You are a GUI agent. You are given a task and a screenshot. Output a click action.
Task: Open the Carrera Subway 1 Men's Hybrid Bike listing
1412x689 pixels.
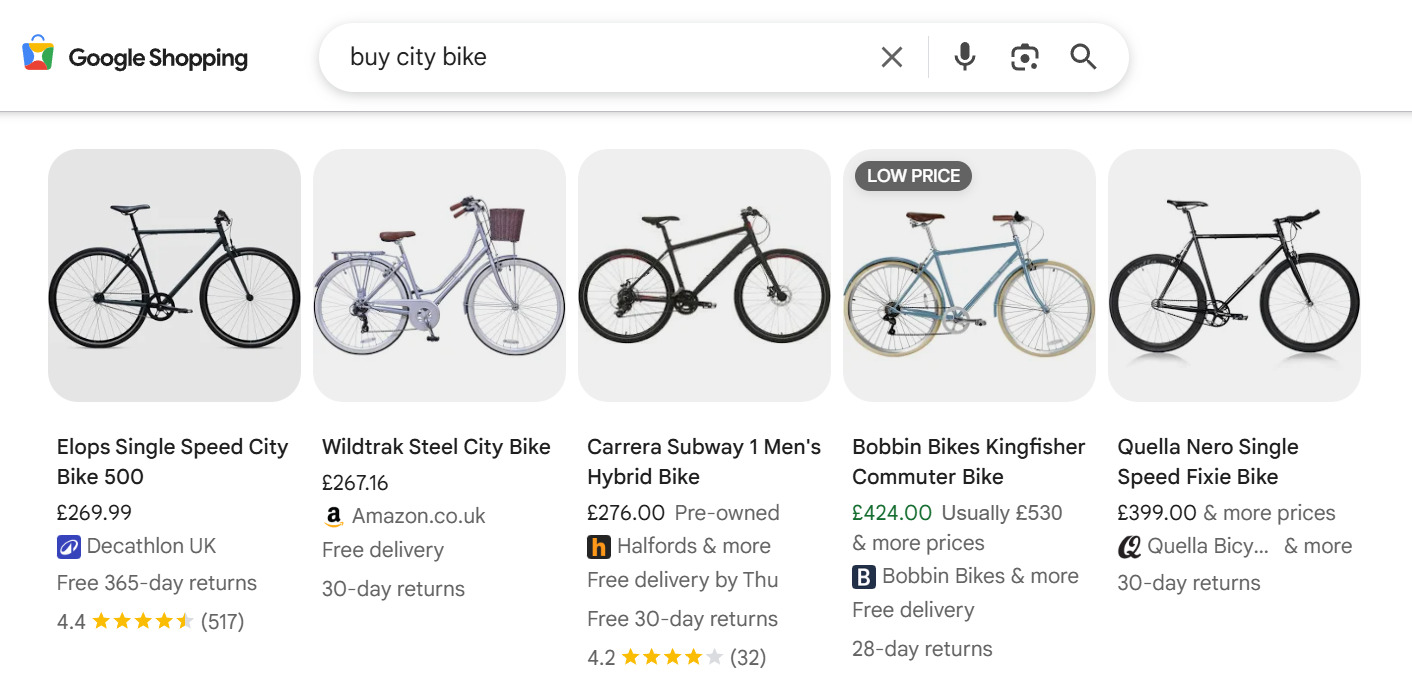pos(703,461)
